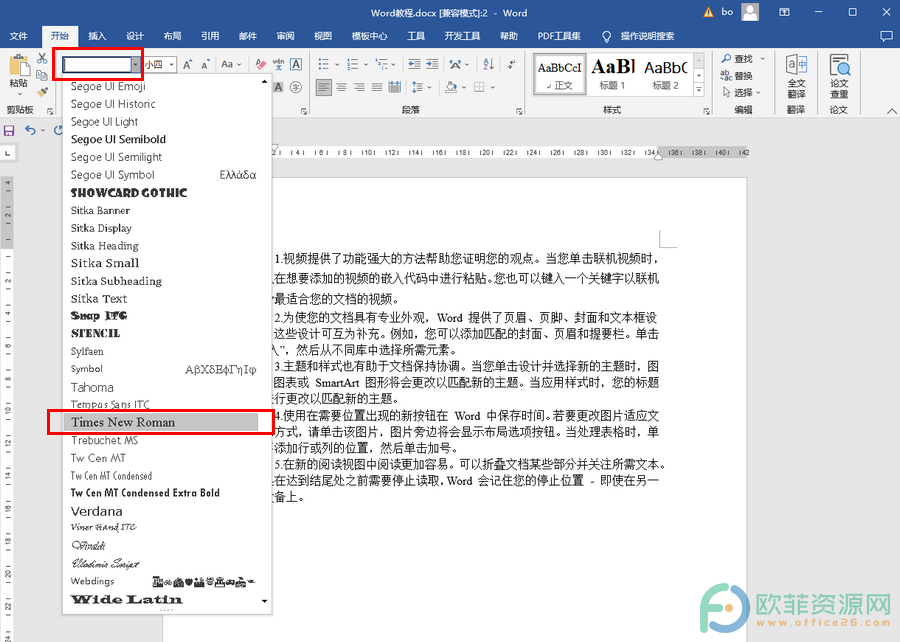Switch to the 插入 Insert tab
Screen dimensions: 900x642
[97, 36]
